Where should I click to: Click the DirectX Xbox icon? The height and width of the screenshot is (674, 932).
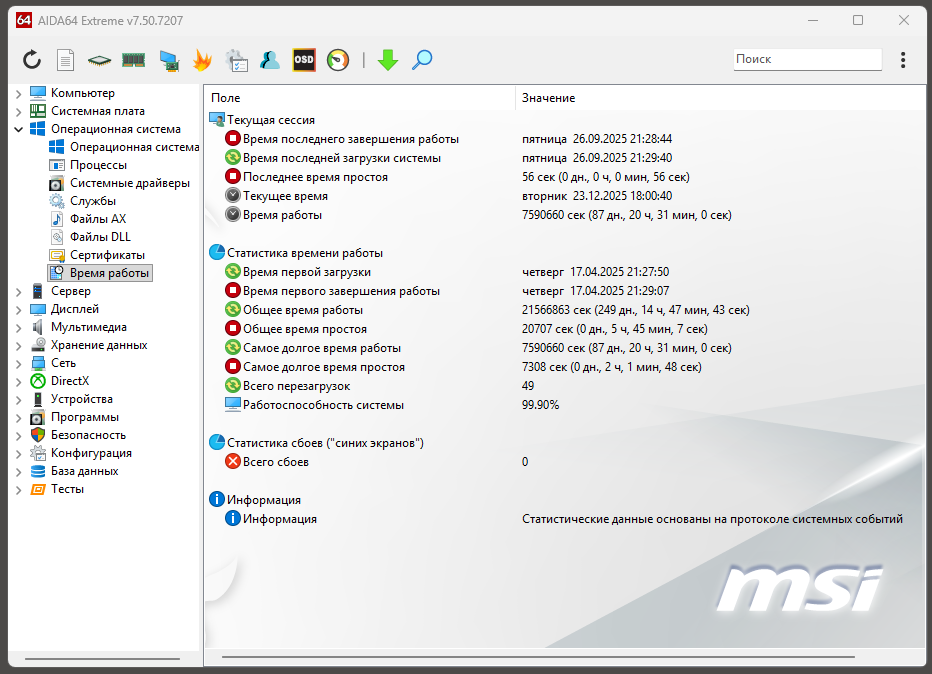(38, 381)
